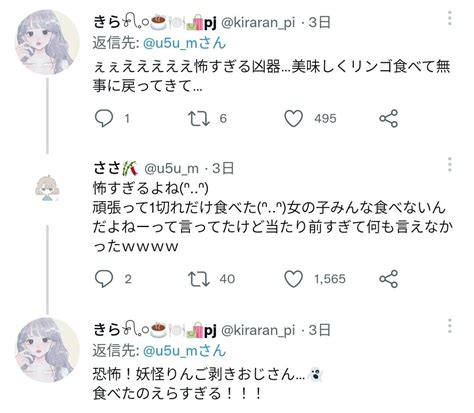Like the tweet with 495 likes
The image size is (474, 413).
coord(293,118)
